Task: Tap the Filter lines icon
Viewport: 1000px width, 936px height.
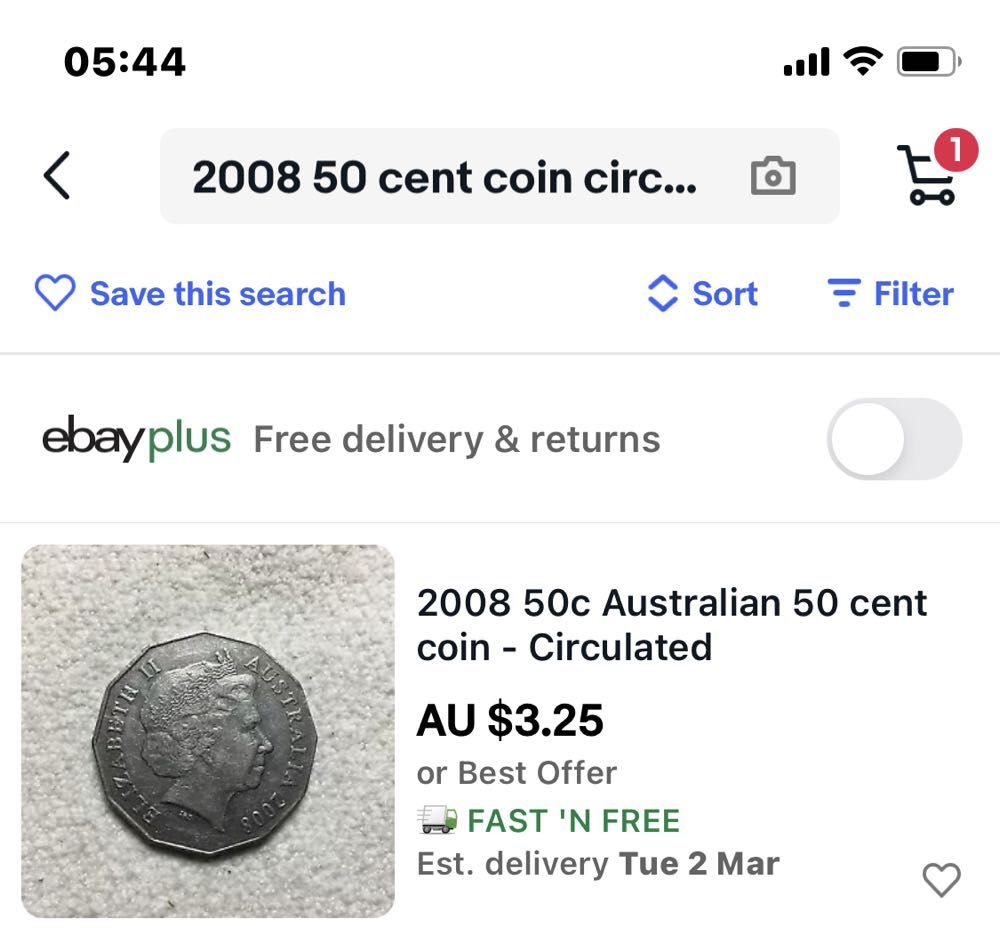Action: click(844, 294)
